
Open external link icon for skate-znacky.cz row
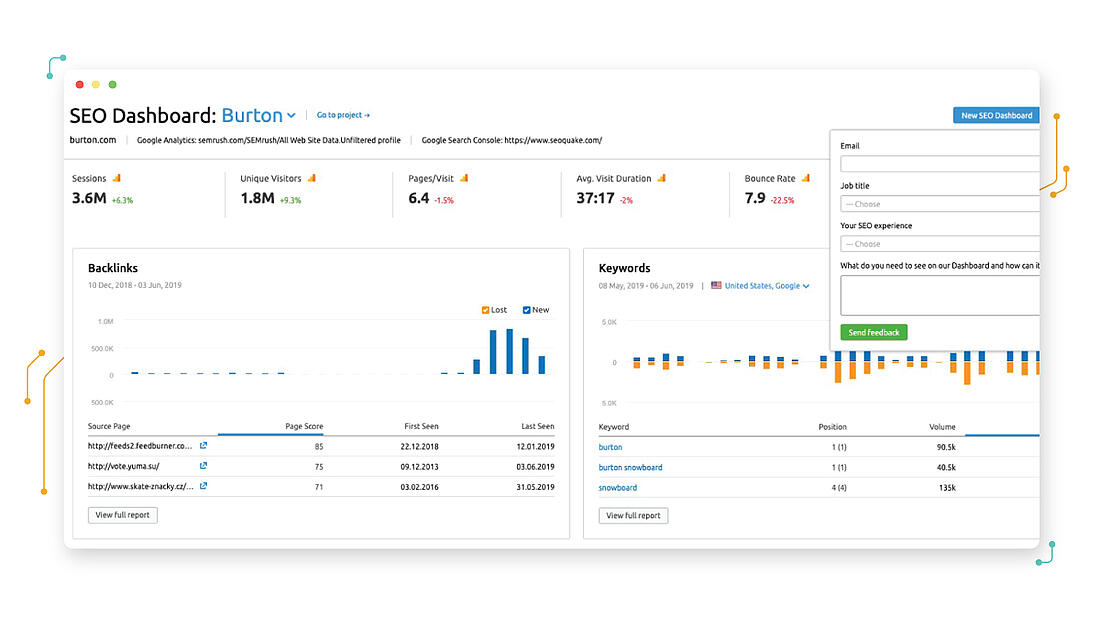click(x=203, y=486)
